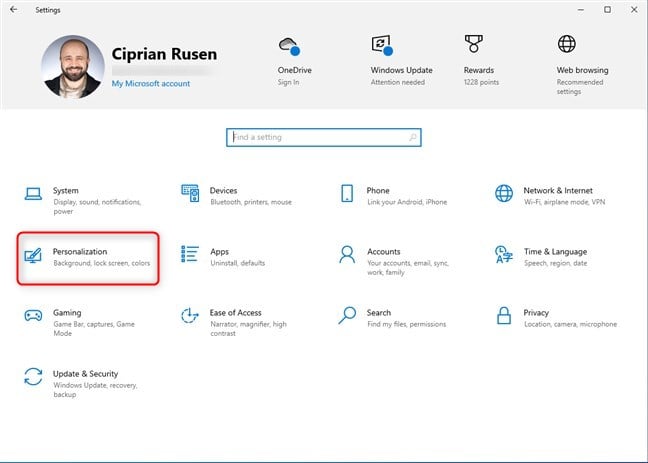Open Apps title

(x=219, y=252)
